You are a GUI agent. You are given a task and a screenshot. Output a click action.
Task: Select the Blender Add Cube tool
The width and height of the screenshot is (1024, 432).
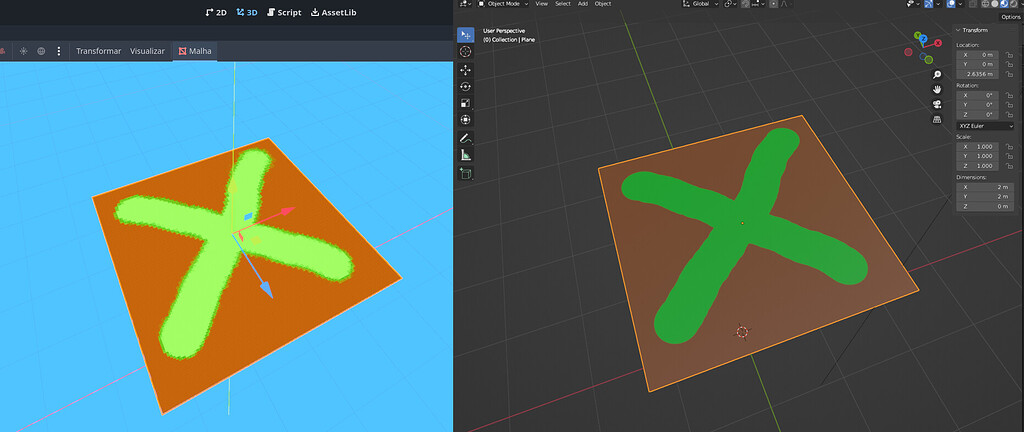click(x=466, y=173)
